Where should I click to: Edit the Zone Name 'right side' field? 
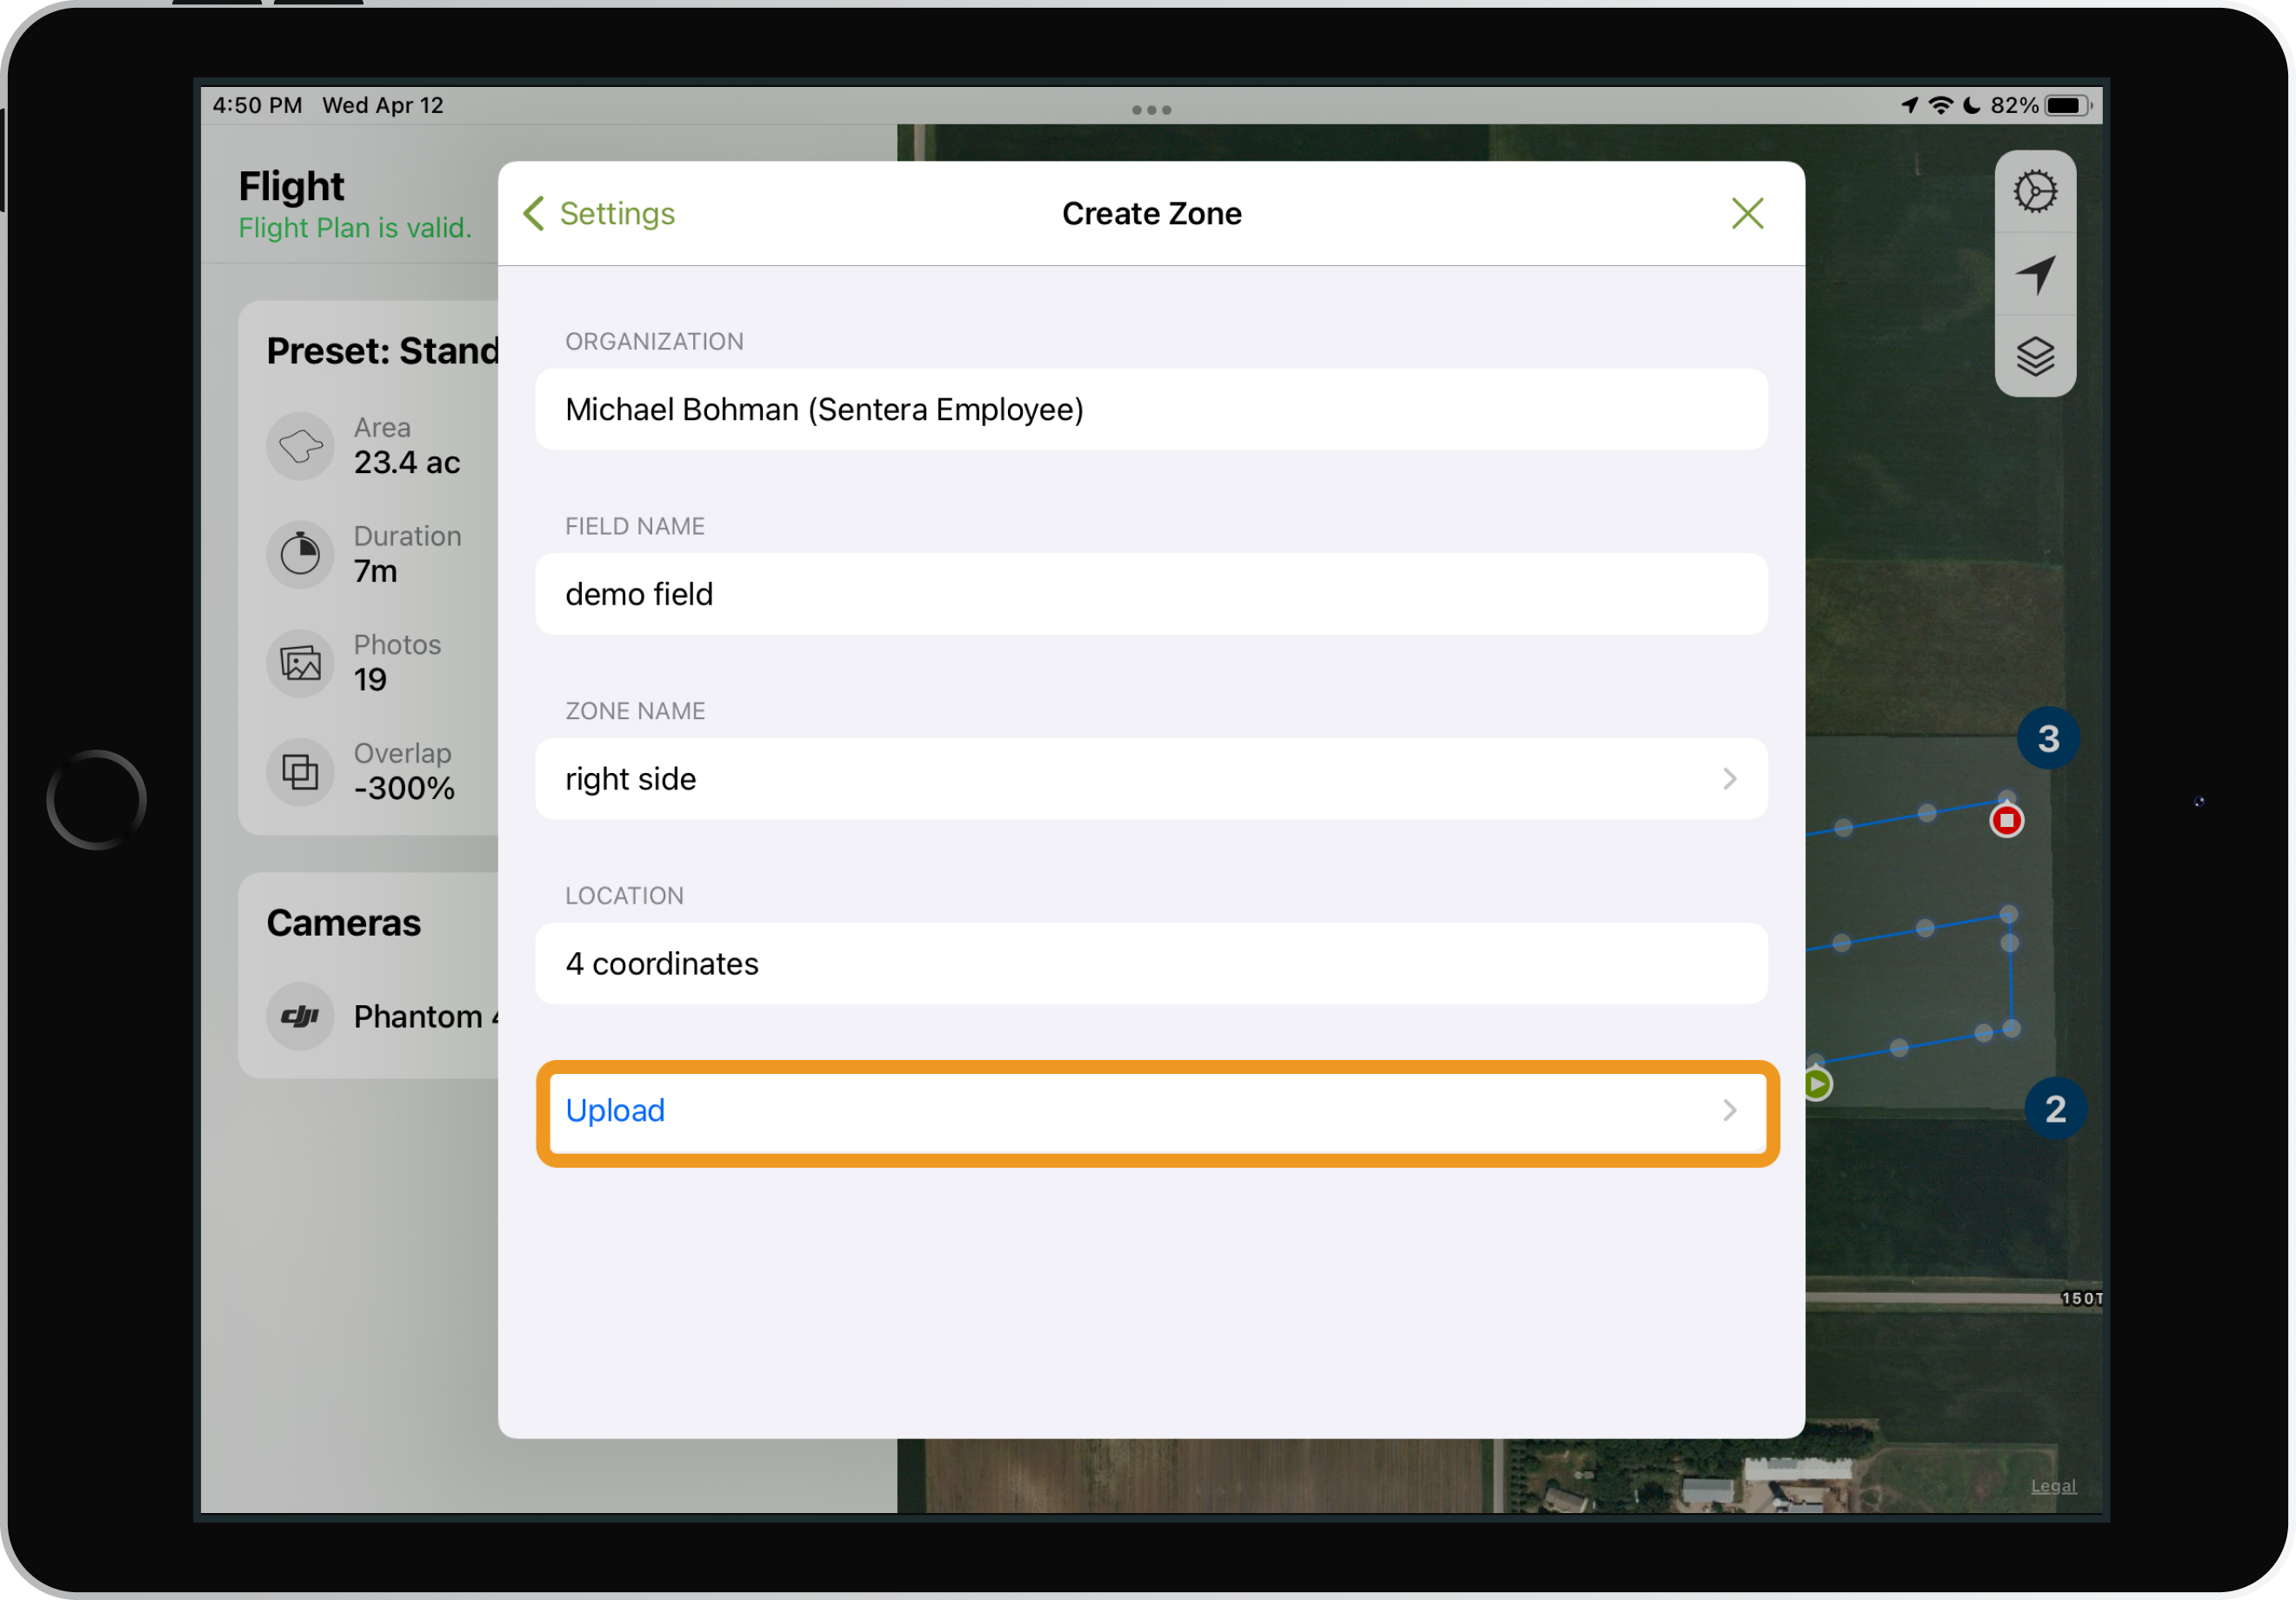pyautogui.click(x=1151, y=779)
